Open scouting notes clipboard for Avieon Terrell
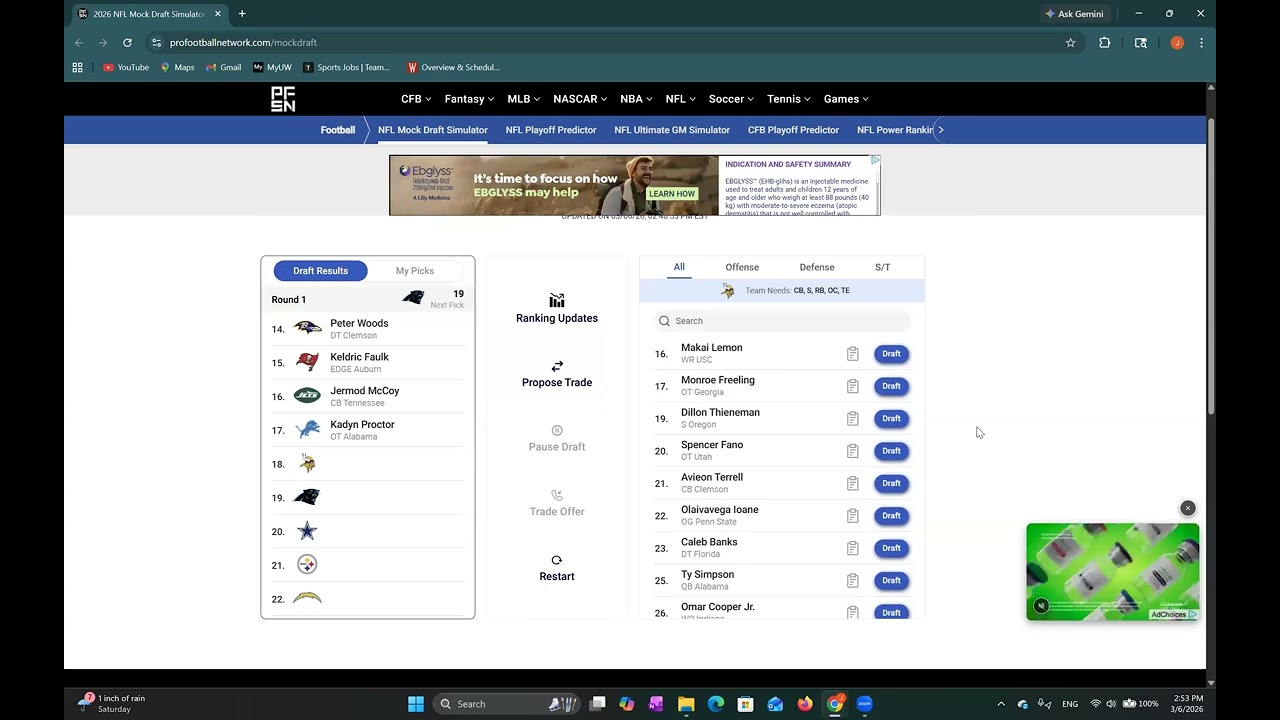Image resolution: width=1280 pixels, height=720 pixels. coord(853,483)
